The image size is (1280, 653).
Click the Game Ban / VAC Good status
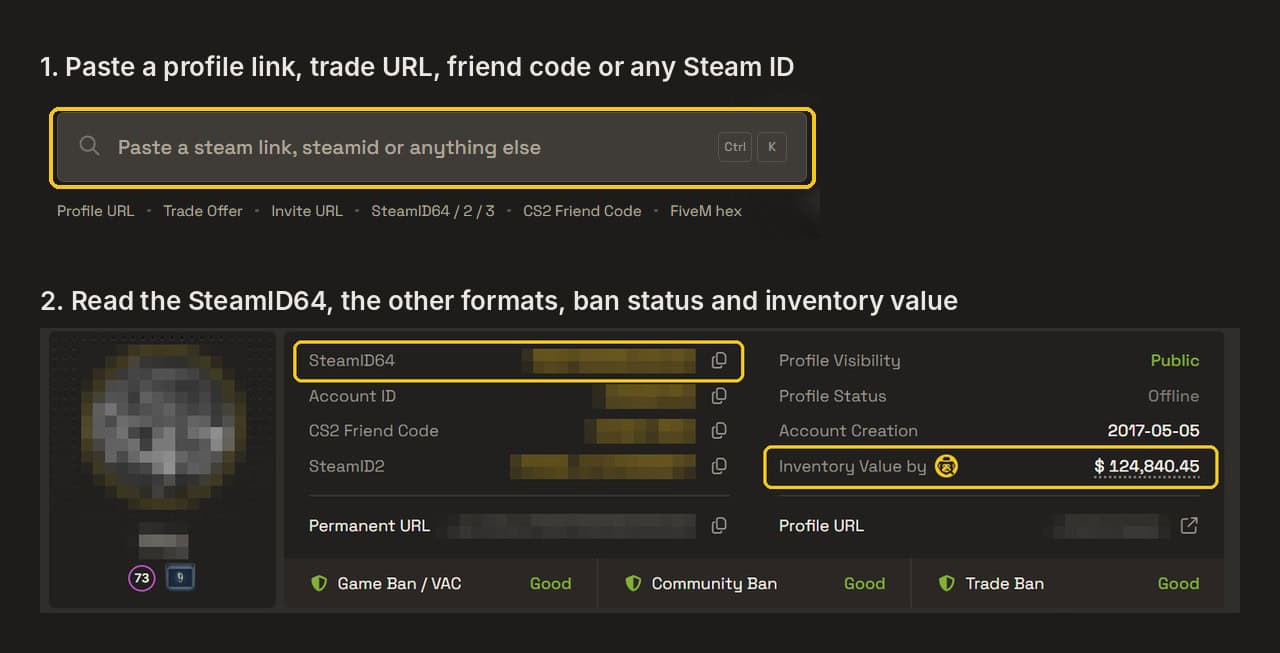(550, 583)
